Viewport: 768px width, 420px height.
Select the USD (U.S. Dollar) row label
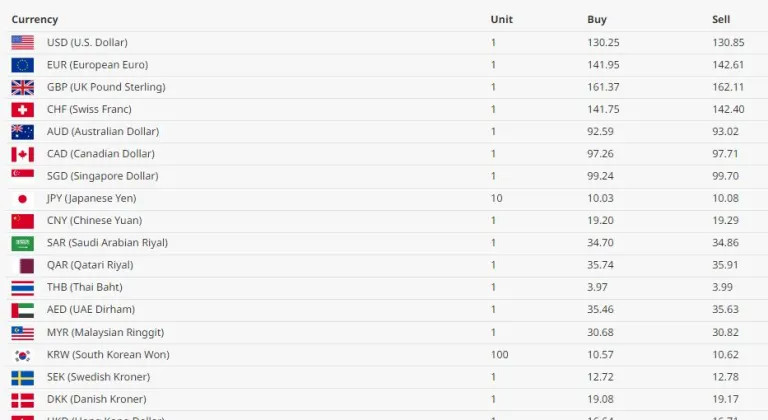(x=87, y=43)
